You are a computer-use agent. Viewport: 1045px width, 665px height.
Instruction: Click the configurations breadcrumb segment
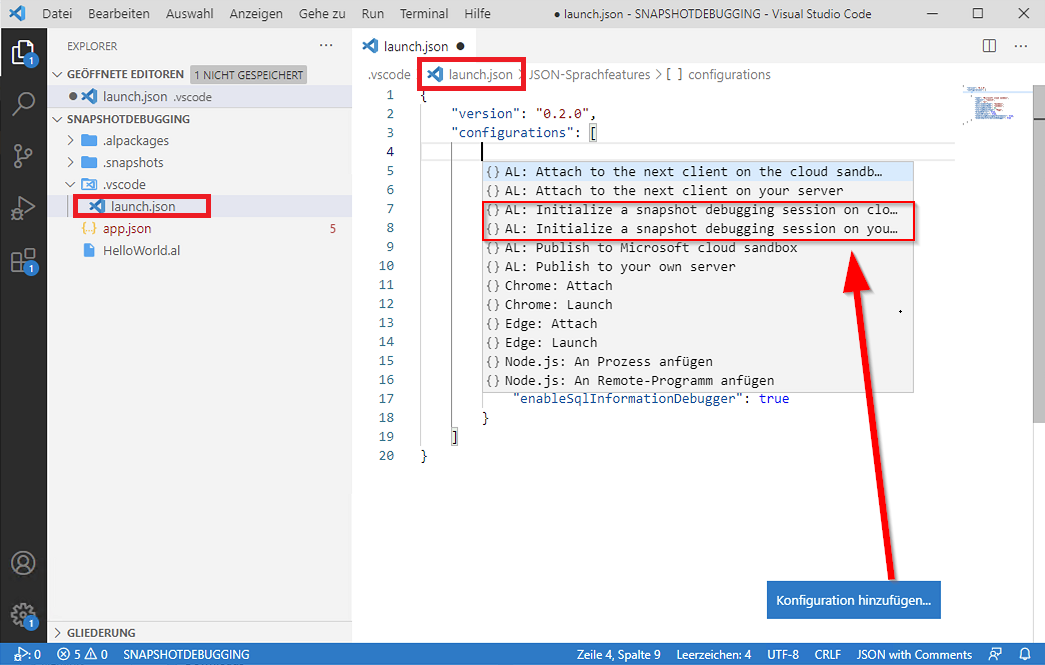coord(718,75)
